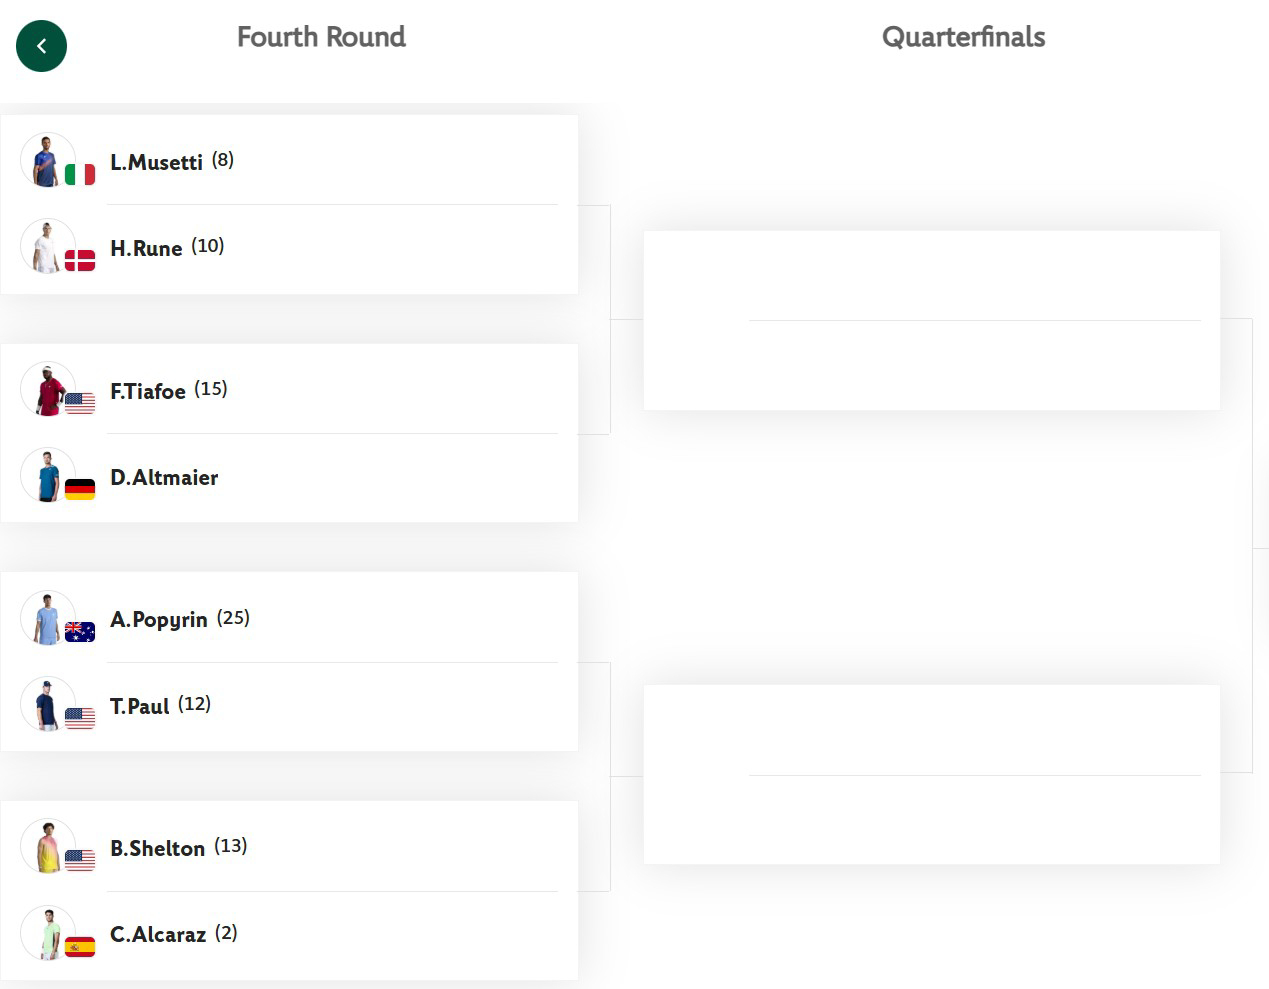Select B.Shelton's player picture
The width and height of the screenshot is (1269, 989).
point(47,846)
